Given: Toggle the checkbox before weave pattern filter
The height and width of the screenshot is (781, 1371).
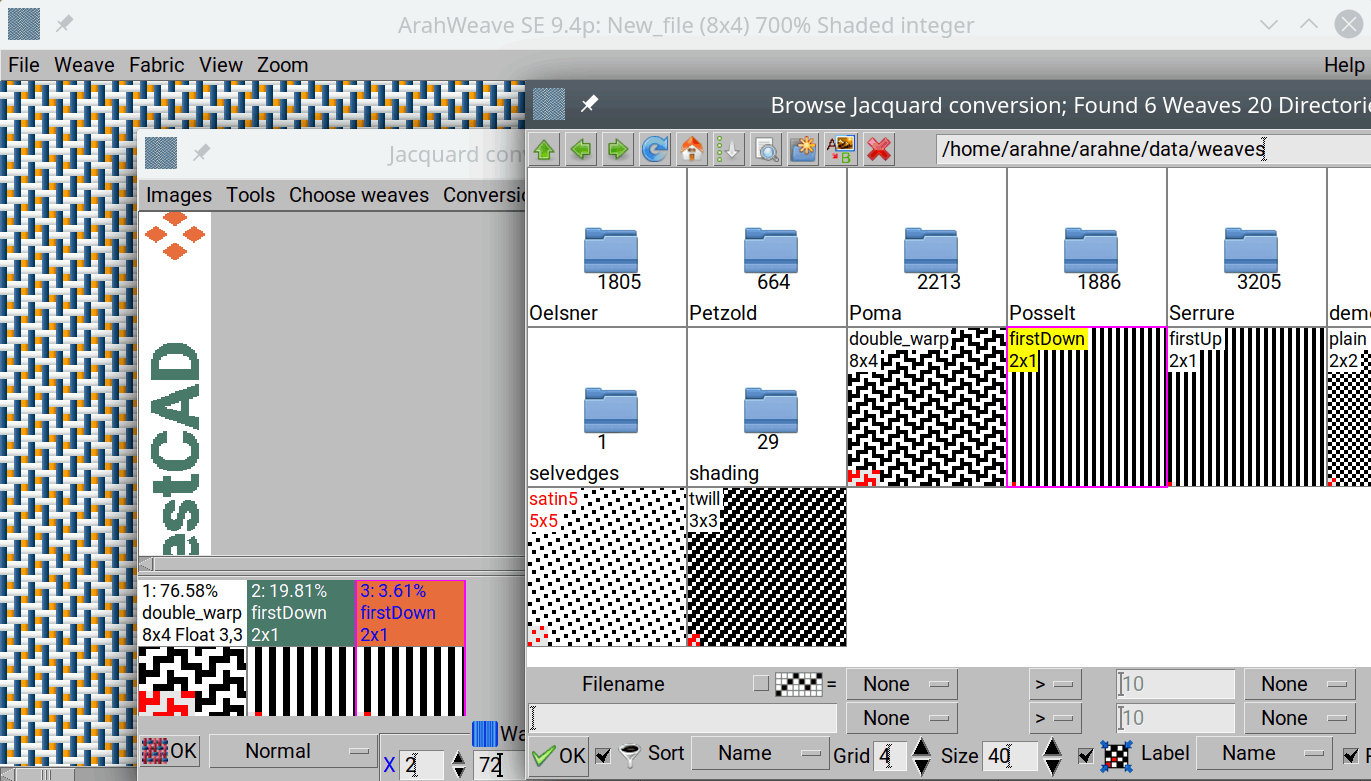Looking at the screenshot, I should pos(762,684).
